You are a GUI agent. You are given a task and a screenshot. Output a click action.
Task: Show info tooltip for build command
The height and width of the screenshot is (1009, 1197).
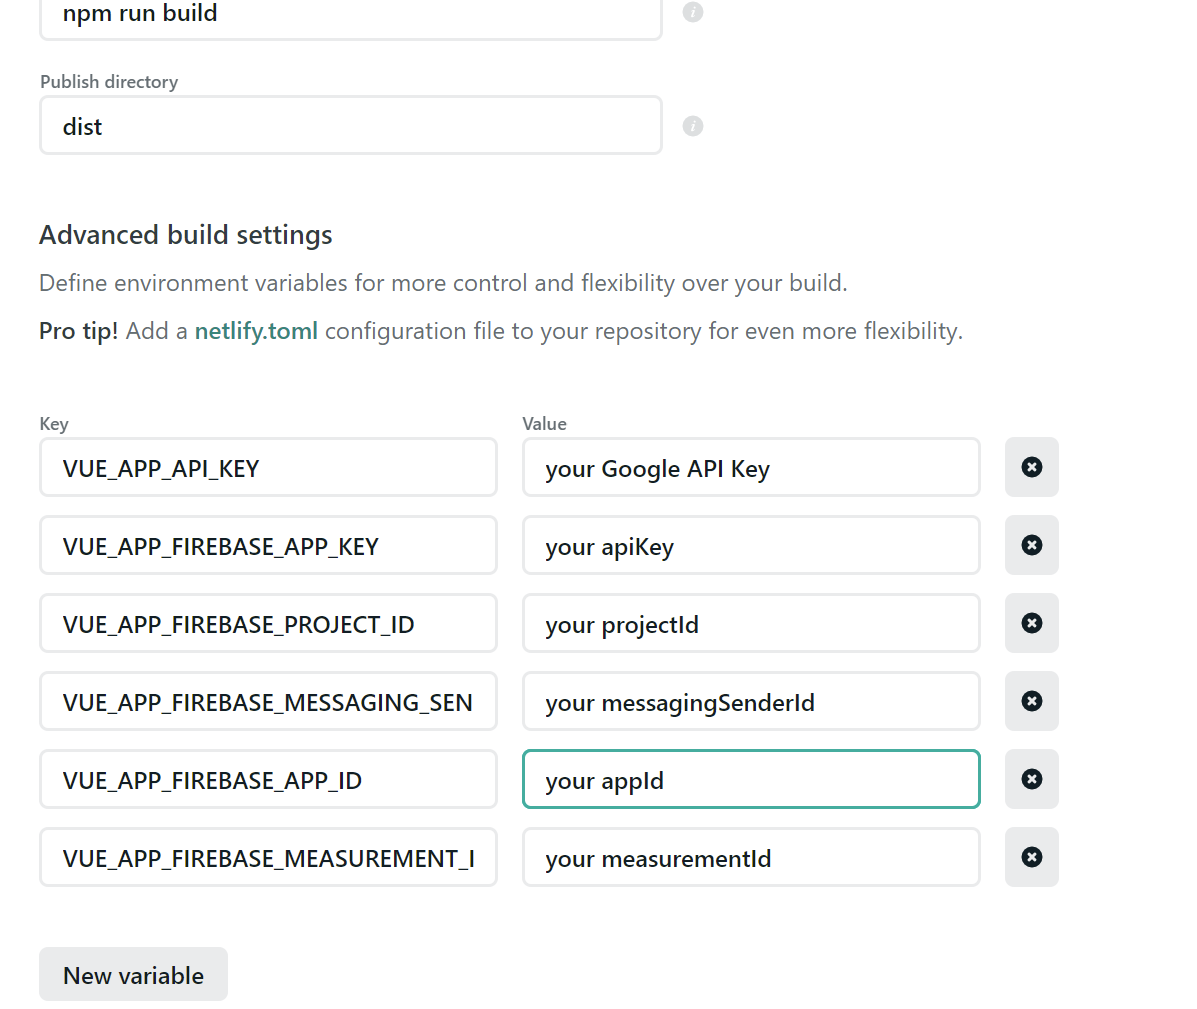[x=693, y=12]
